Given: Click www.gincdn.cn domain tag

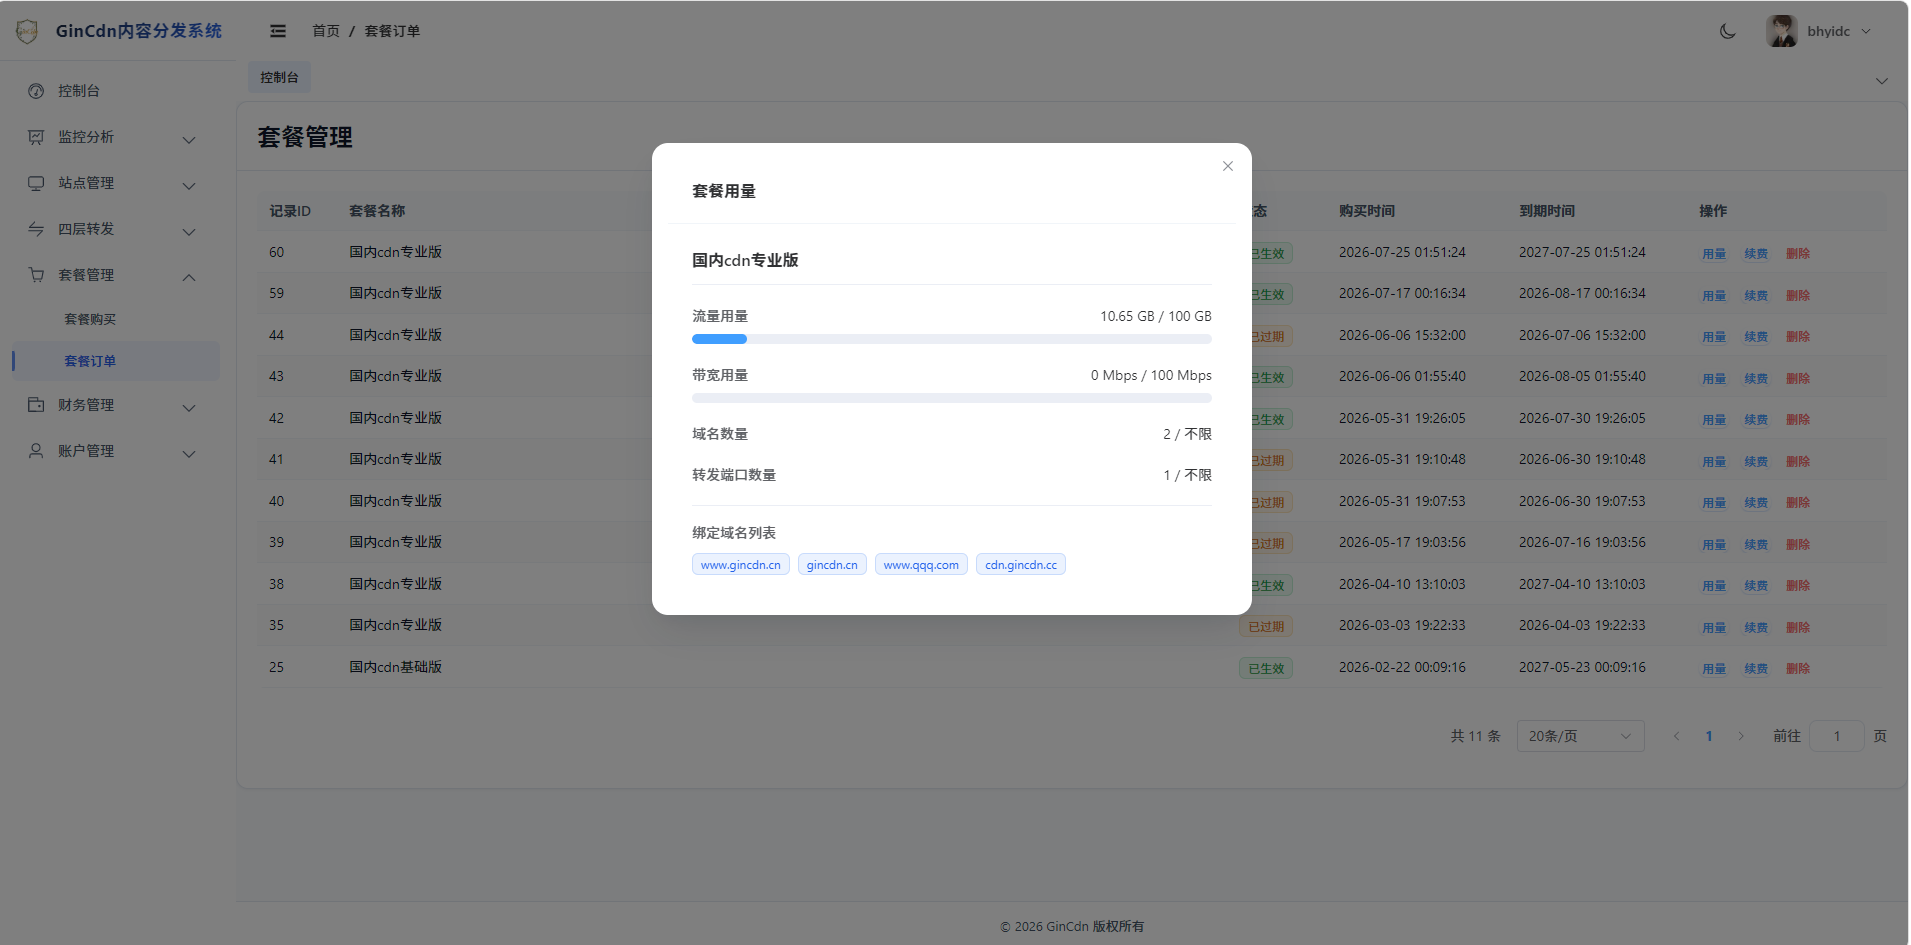Looking at the screenshot, I should (x=740, y=565).
